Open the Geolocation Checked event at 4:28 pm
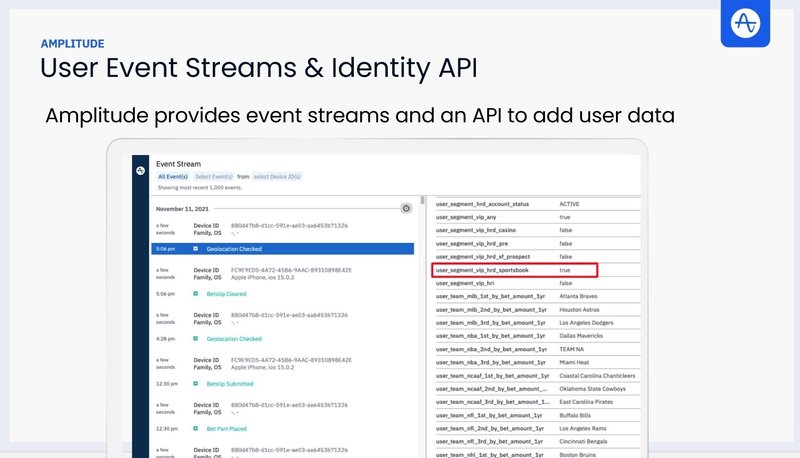This screenshot has width=800, height=458. 234,339
